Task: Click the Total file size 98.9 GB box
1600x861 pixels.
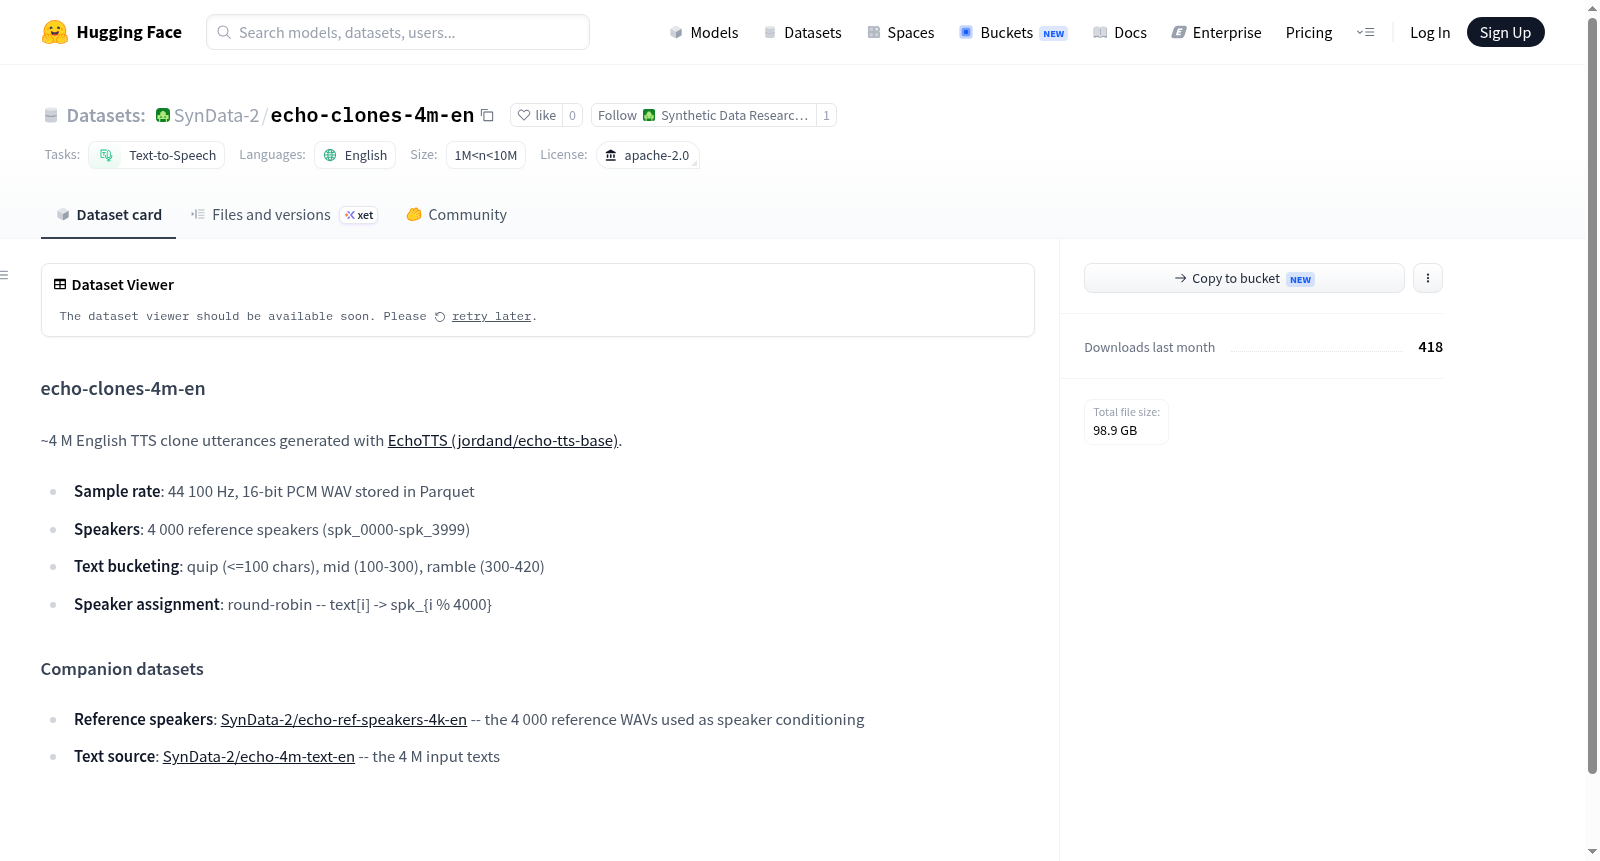Action: click(x=1126, y=421)
